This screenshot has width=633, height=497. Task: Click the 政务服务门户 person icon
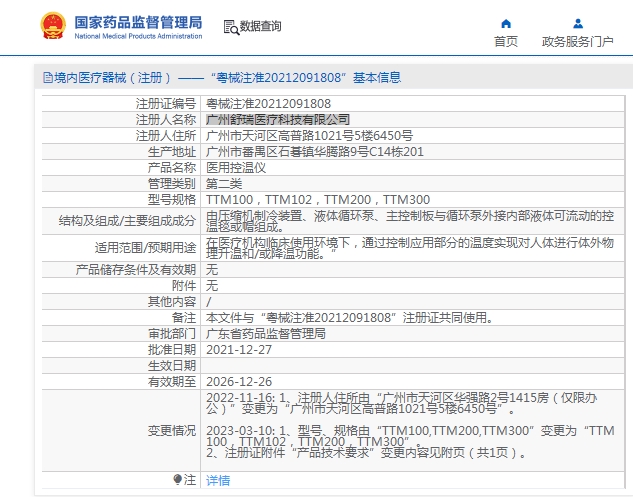click(578, 24)
